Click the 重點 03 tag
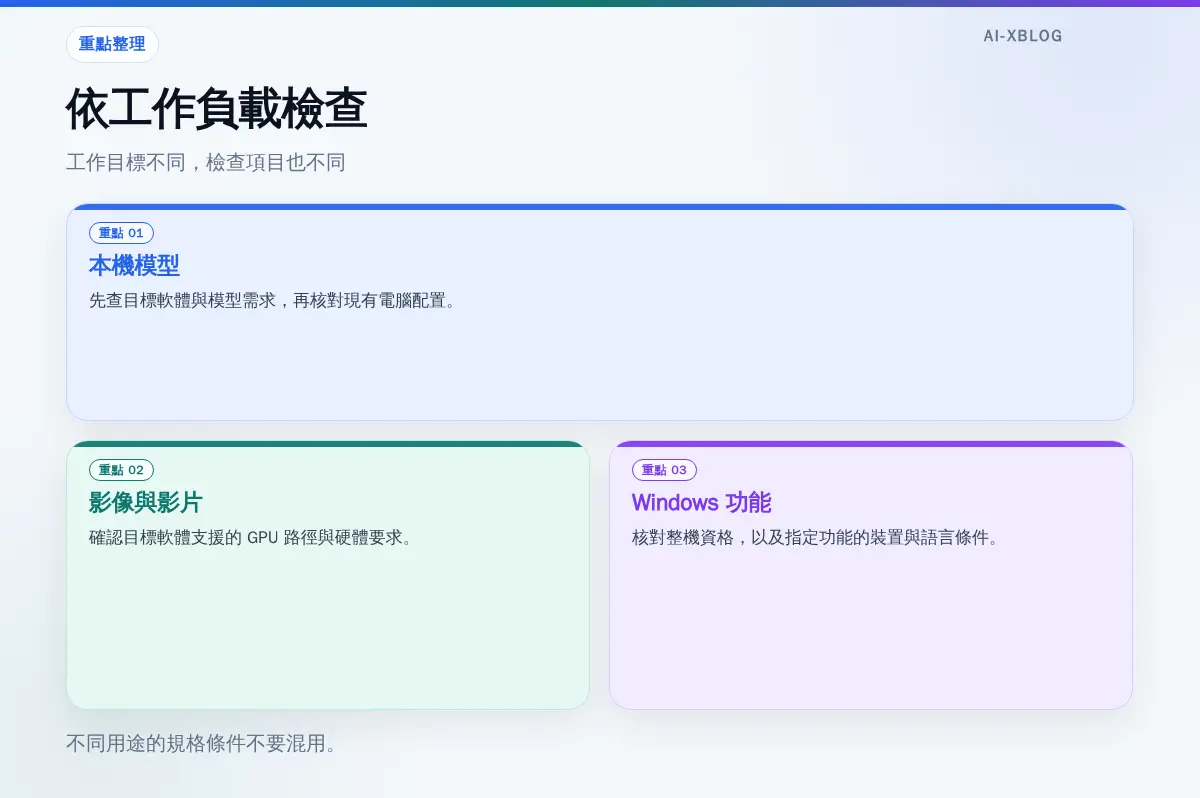The width and height of the screenshot is (1200, 798). point(664,470)
